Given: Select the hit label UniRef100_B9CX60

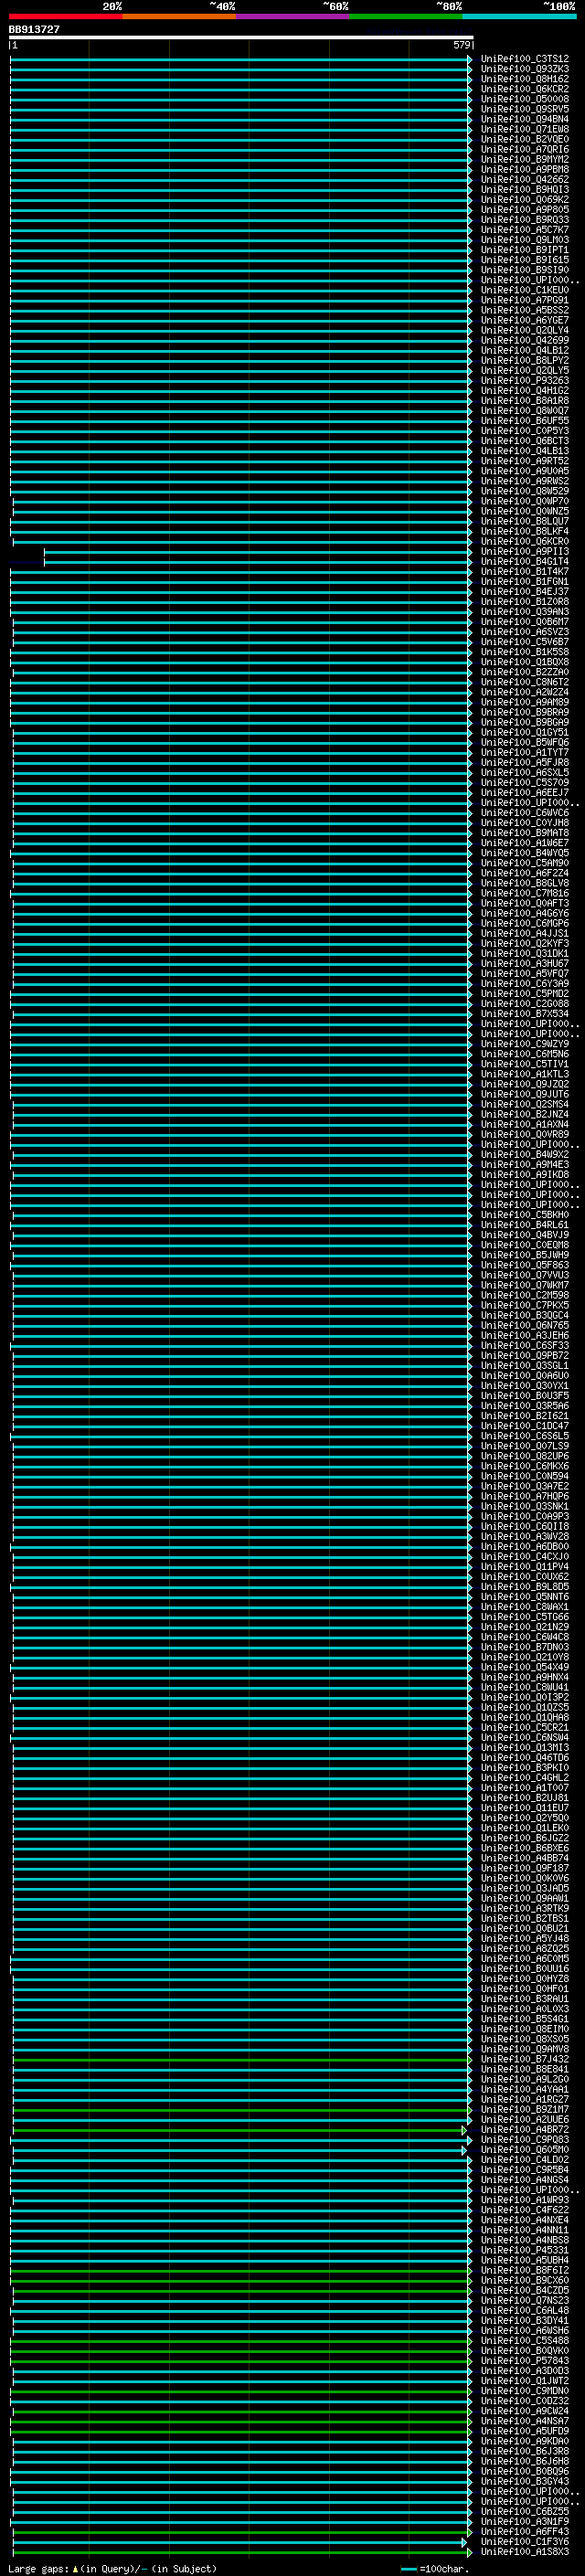Looking at the screenshot, I should 524,2280.
